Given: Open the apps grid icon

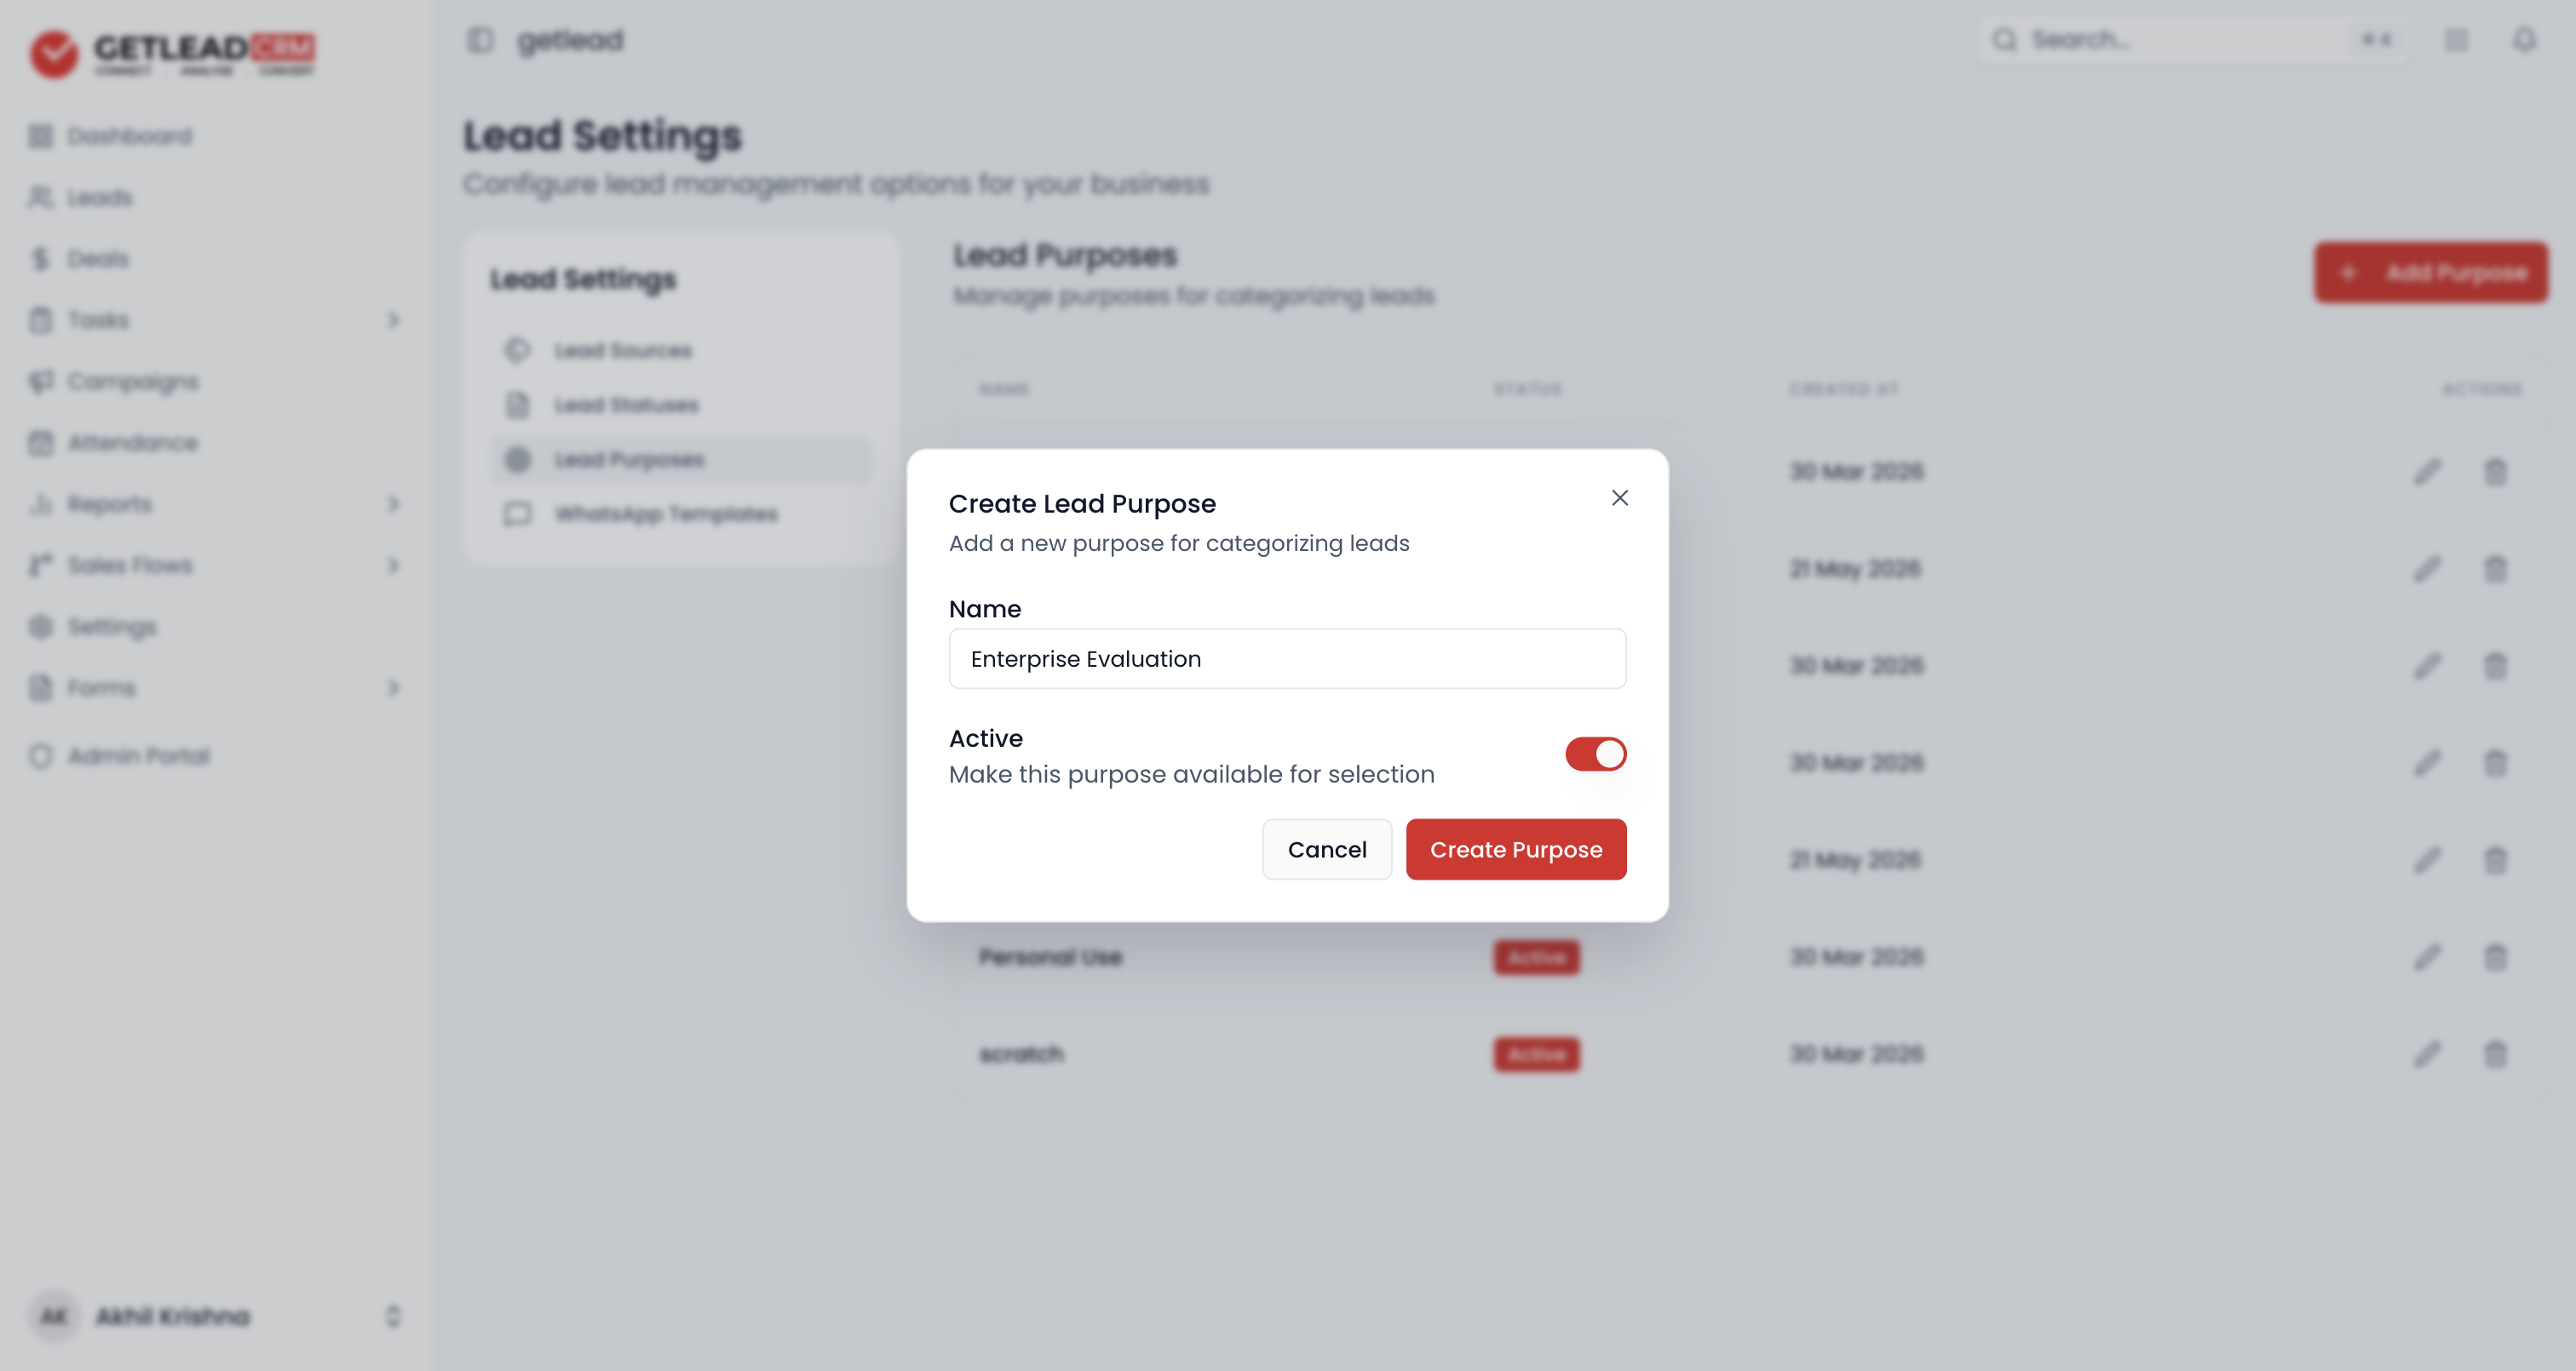Looking at the screenshot, I should pos(2457,40).
